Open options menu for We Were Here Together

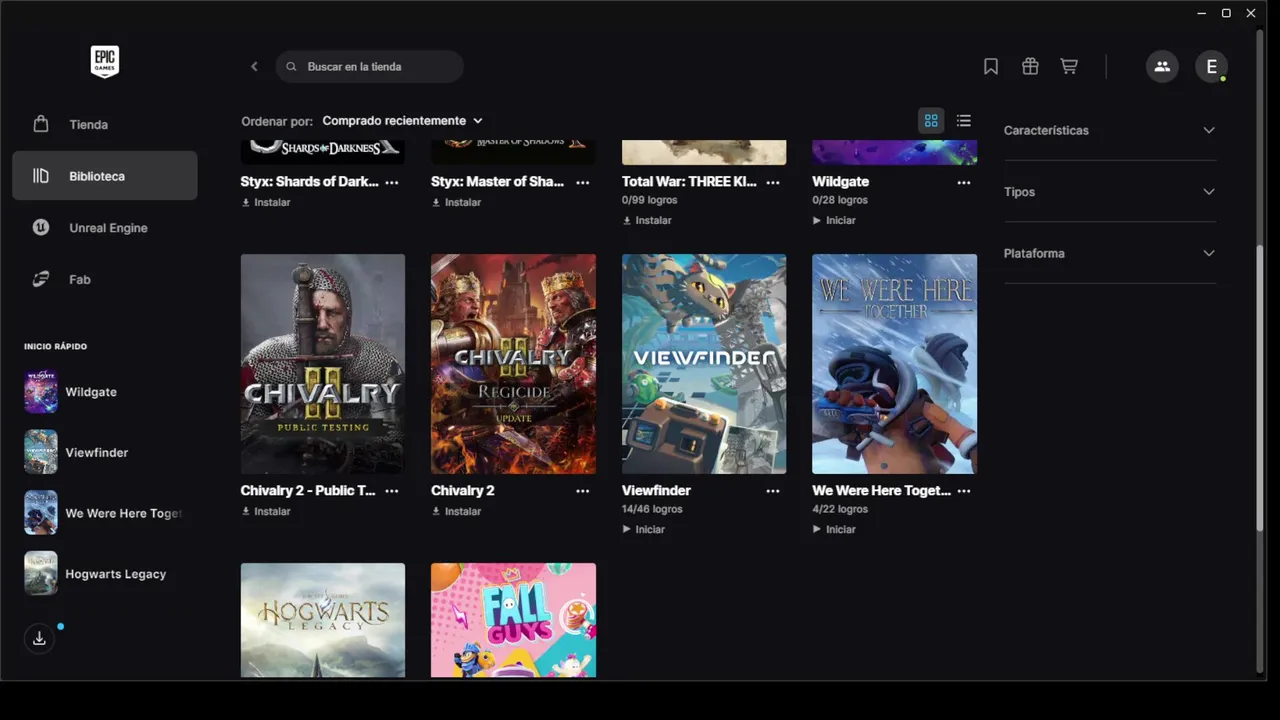(964, 491)
